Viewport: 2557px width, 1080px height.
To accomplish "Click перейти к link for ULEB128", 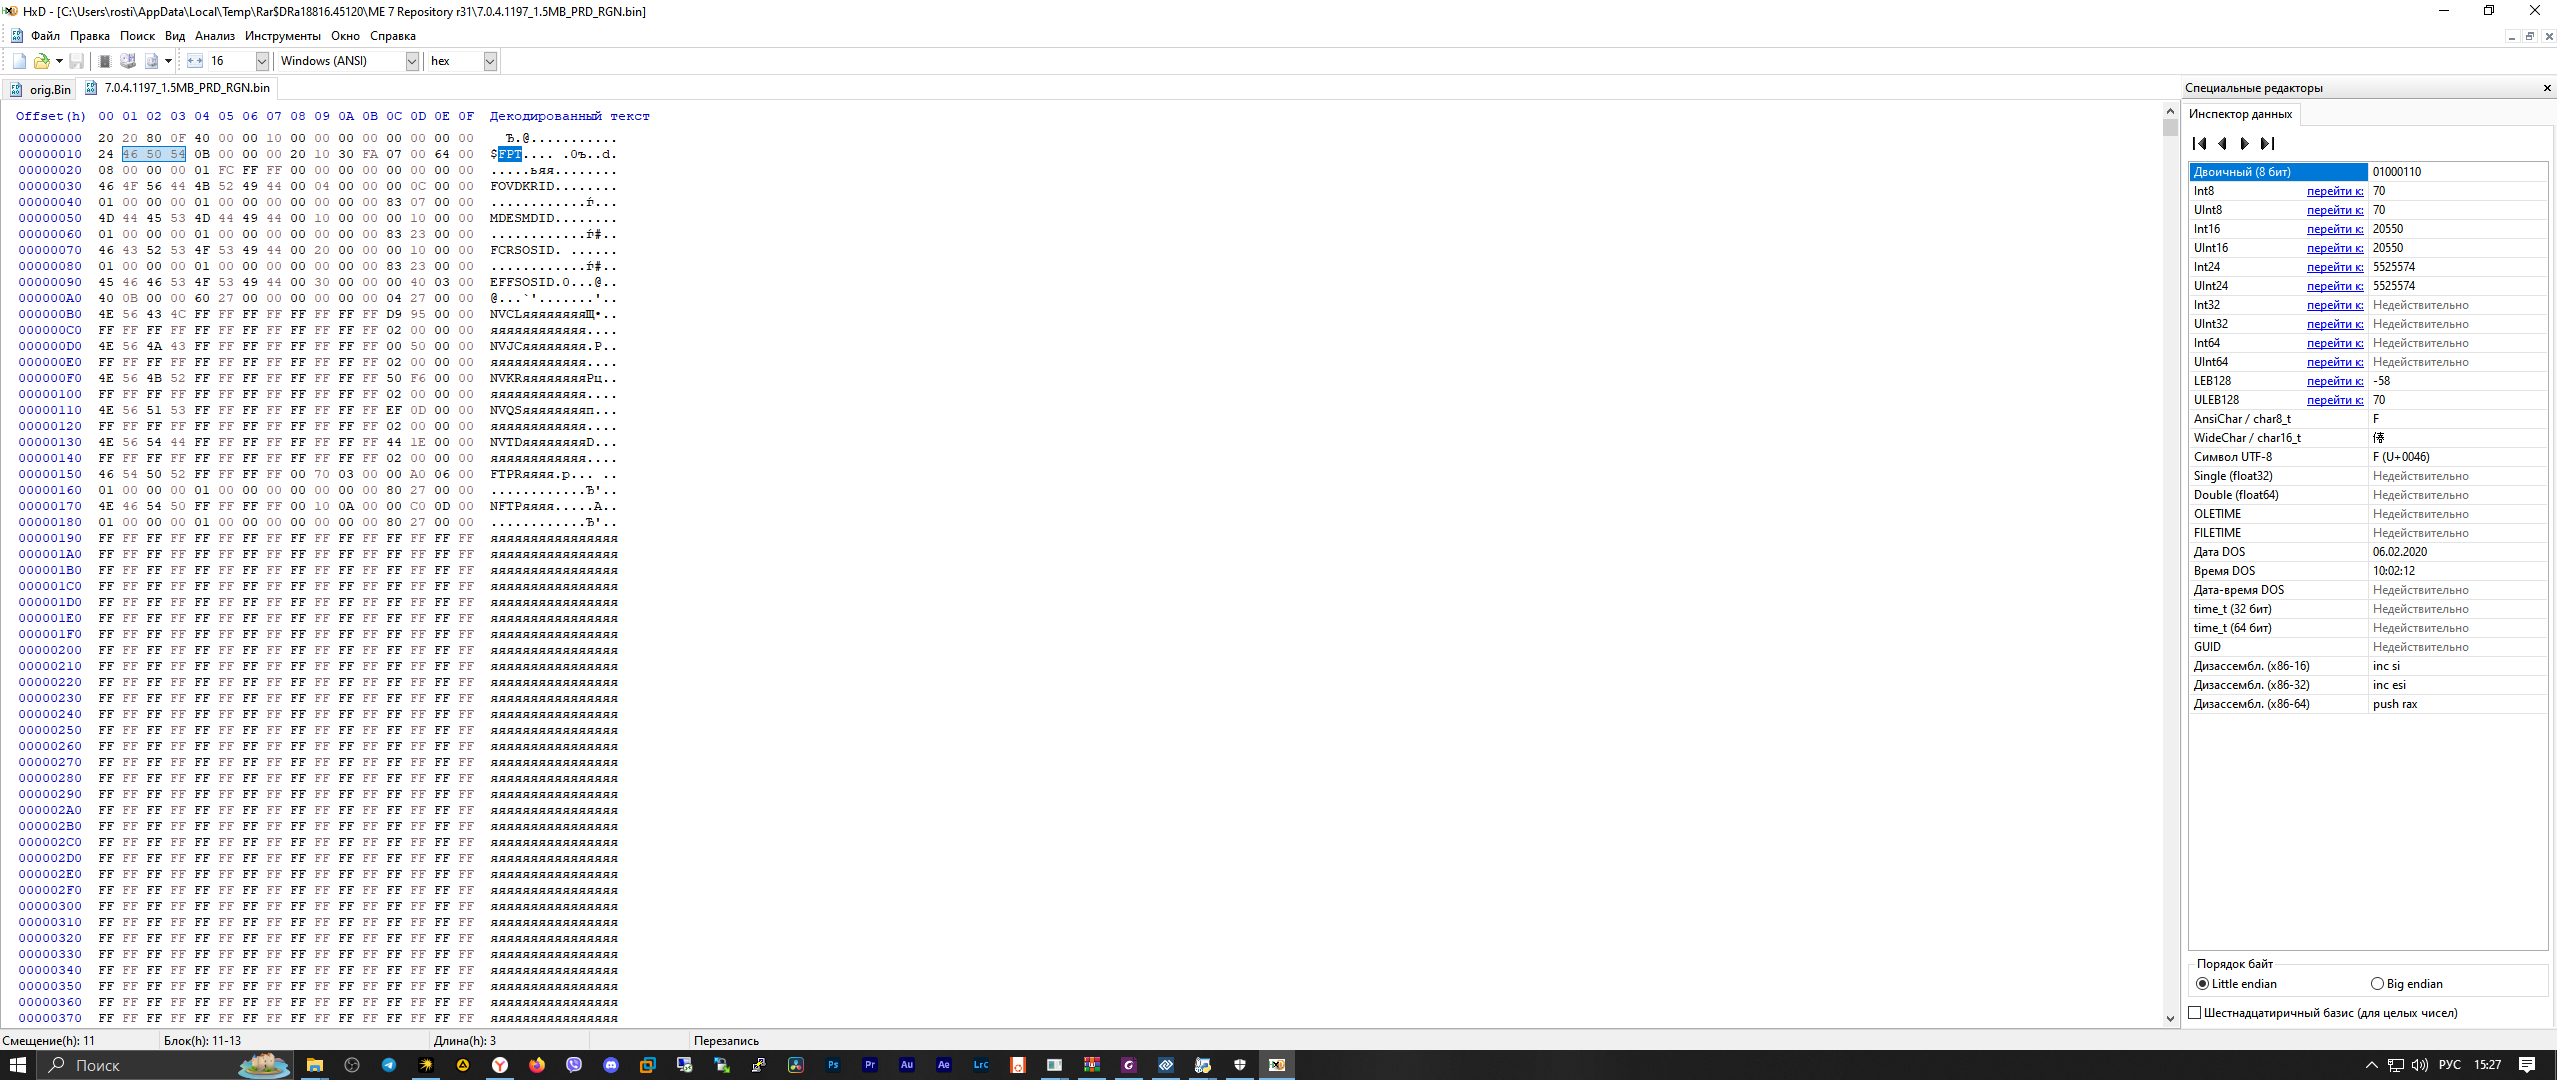I will click(2334, 400).
